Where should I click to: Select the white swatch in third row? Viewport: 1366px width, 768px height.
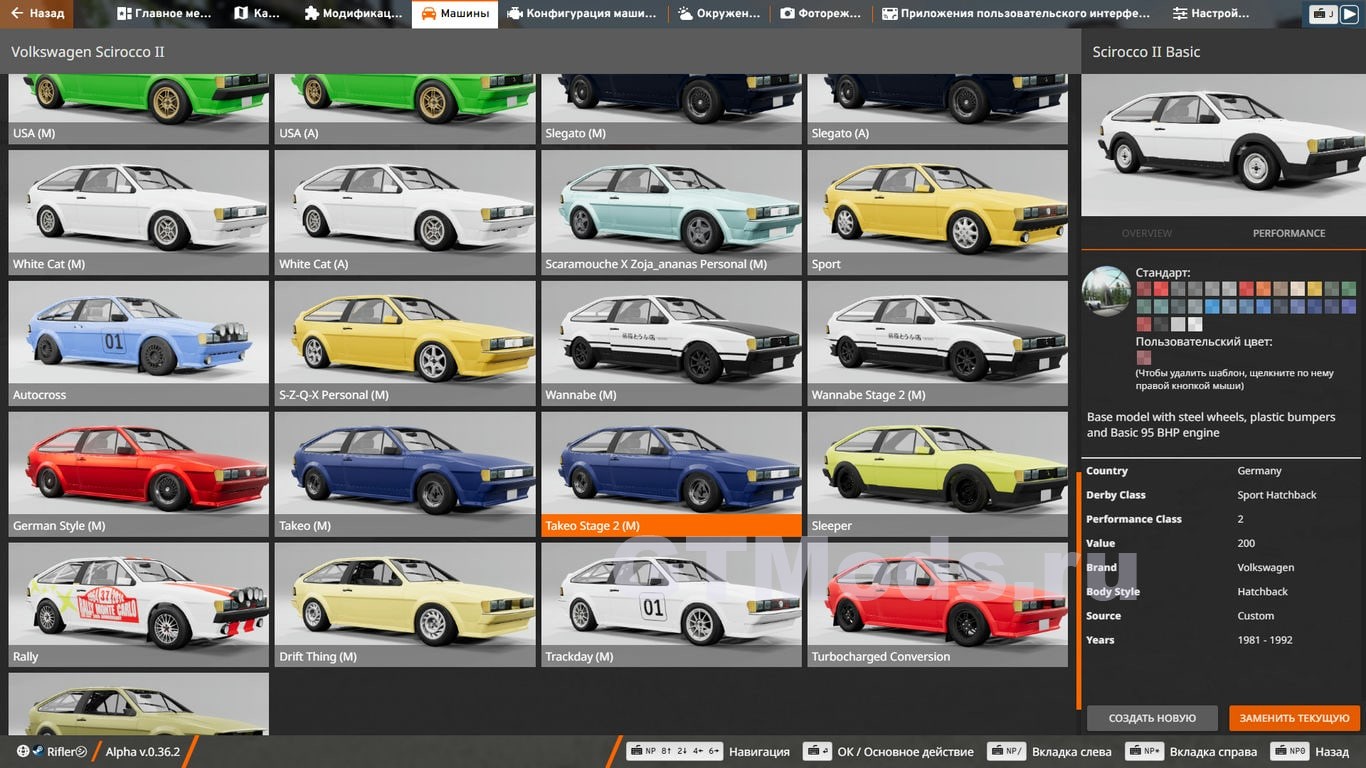pyautogui.click(x=1194, y=324)
